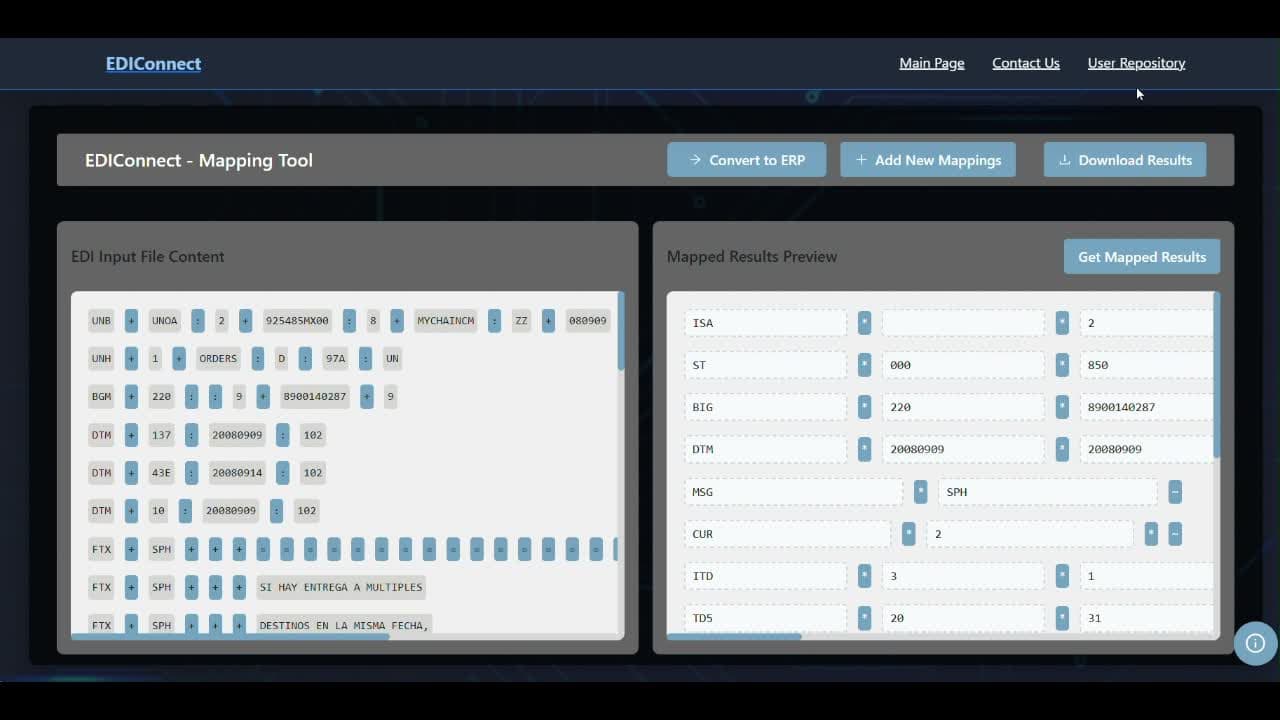This screenshot has height=720, width=1280.
Task: Click the colon separator right after MYCHAINCM
Action: click(494, 321)
